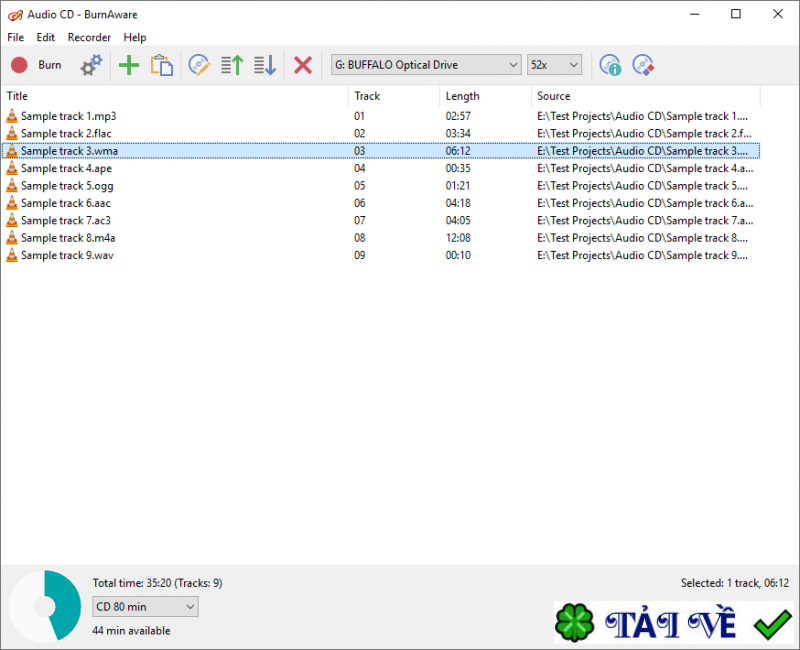
Task: Click VLC icon of Sample track 8.m4a
Action: click(12, 237)
